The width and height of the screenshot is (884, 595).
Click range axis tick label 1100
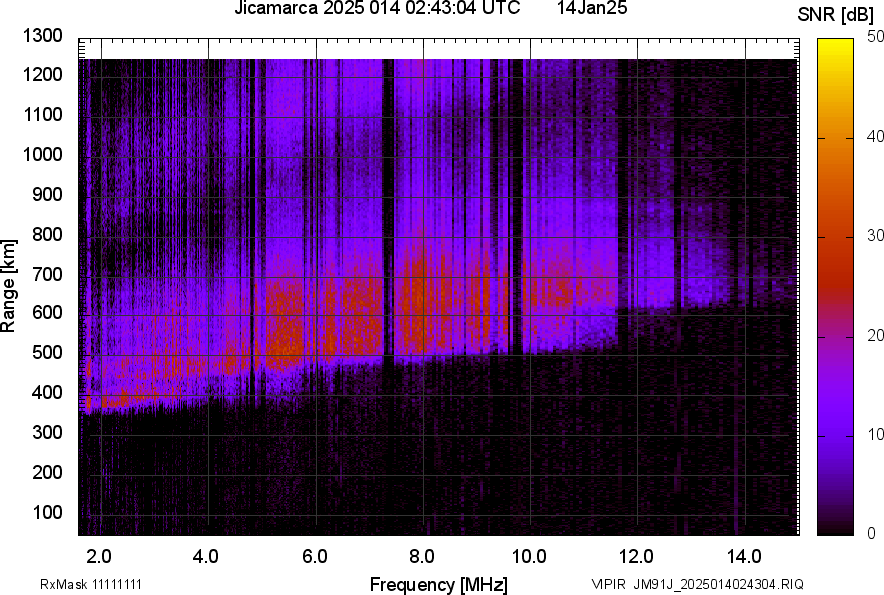(43, 115)
